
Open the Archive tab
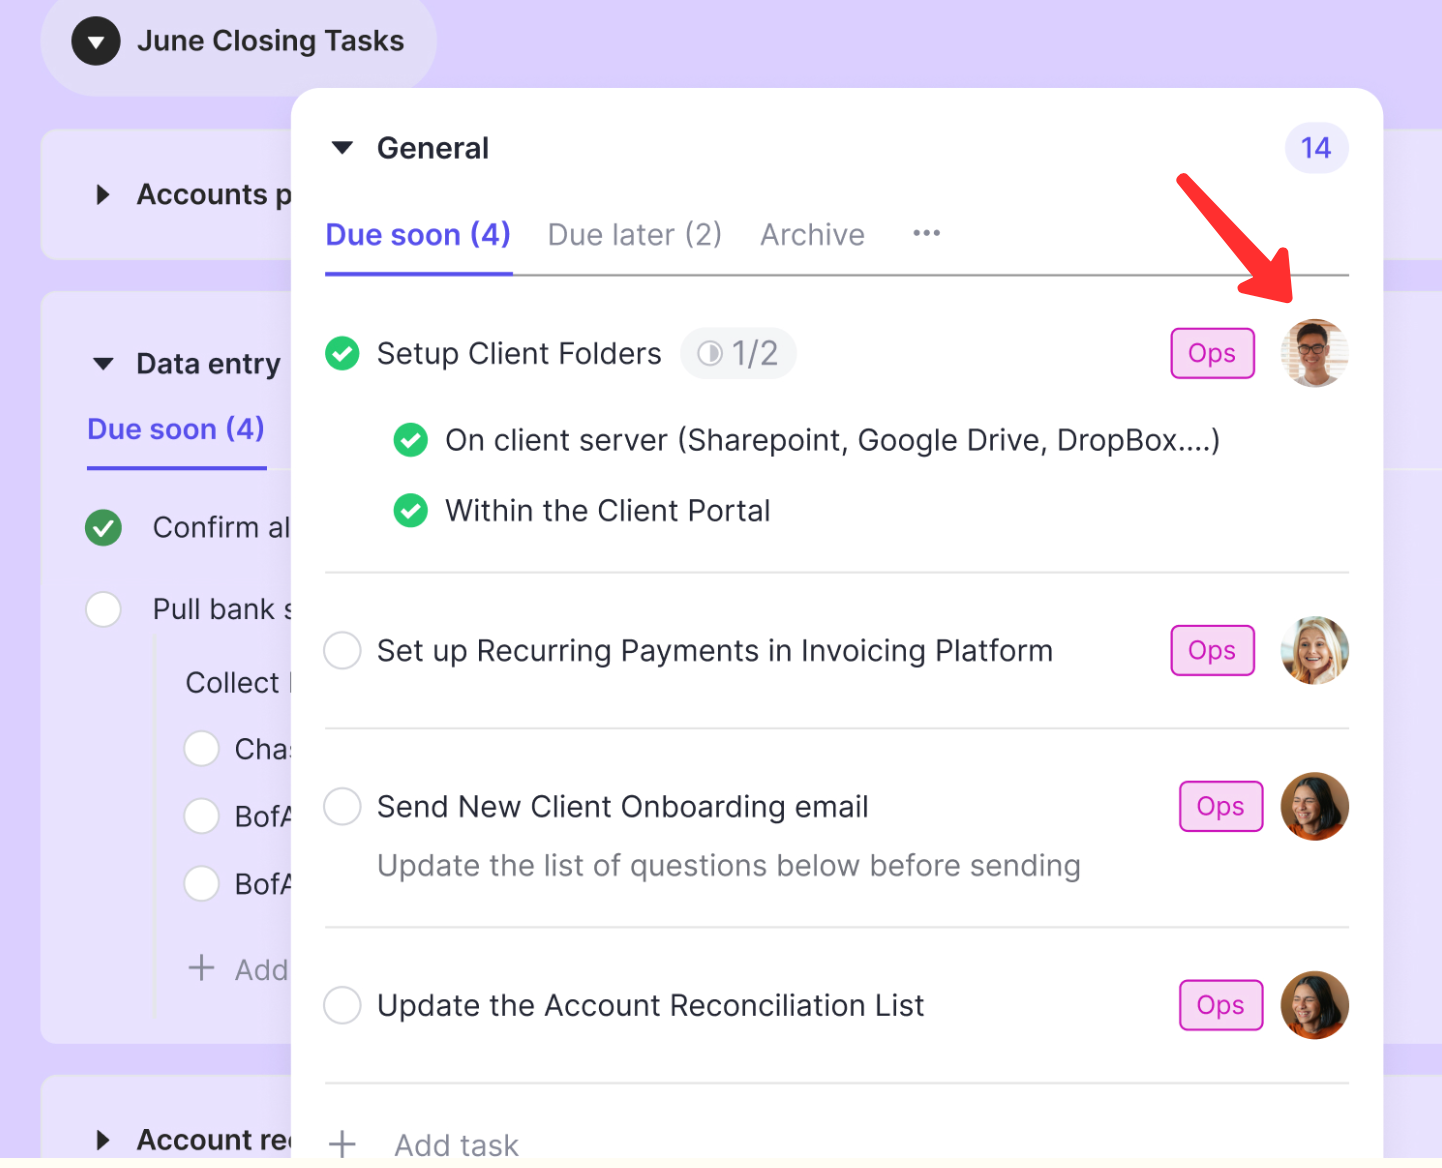(812, 234)
